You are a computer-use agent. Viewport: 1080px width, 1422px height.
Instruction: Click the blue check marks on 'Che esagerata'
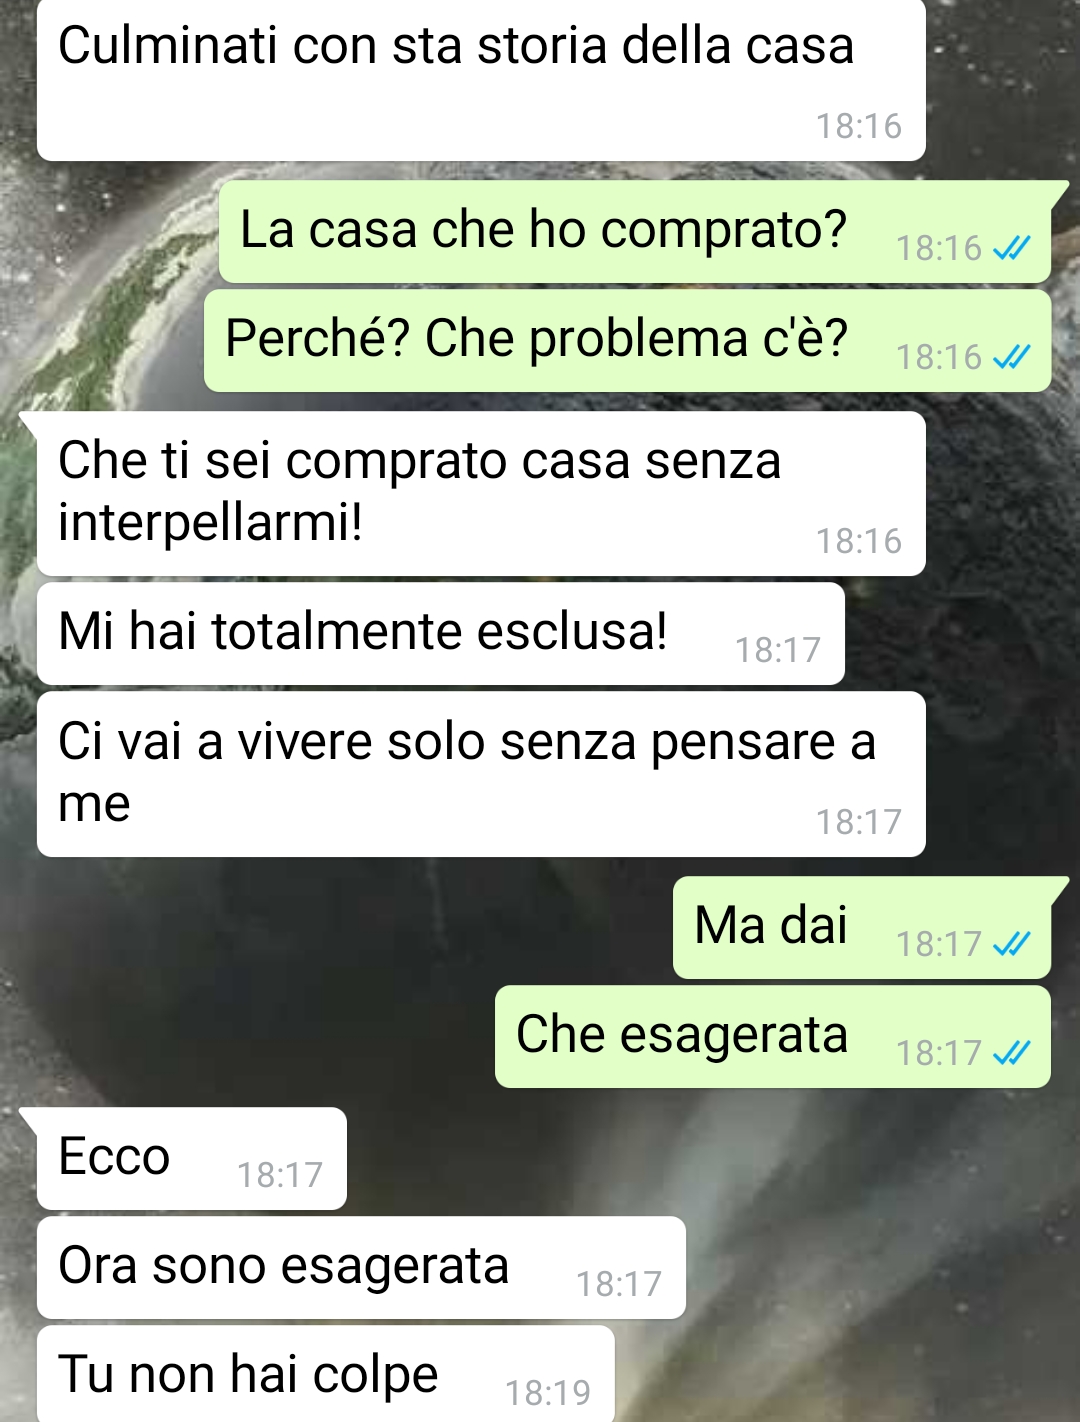coord(1011,1052)
